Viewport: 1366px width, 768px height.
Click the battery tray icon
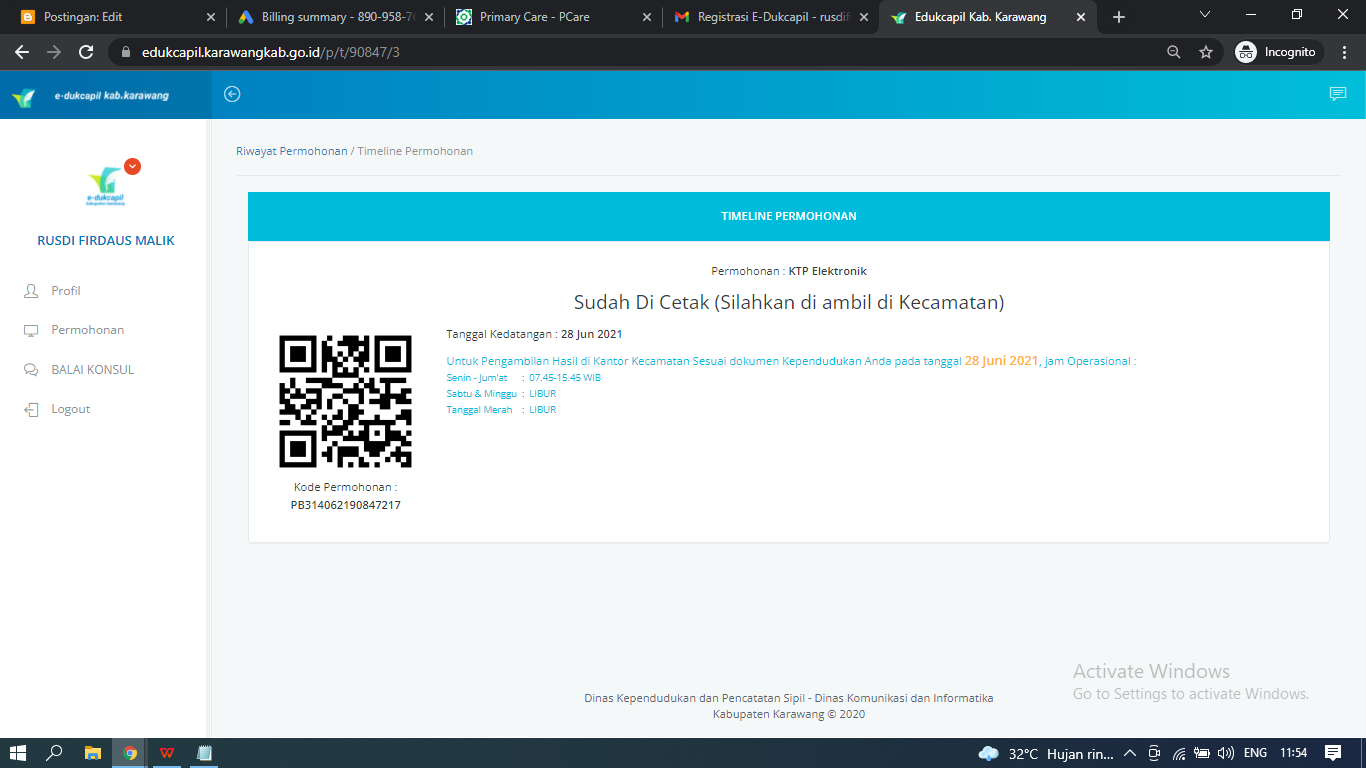[1202, 753]
